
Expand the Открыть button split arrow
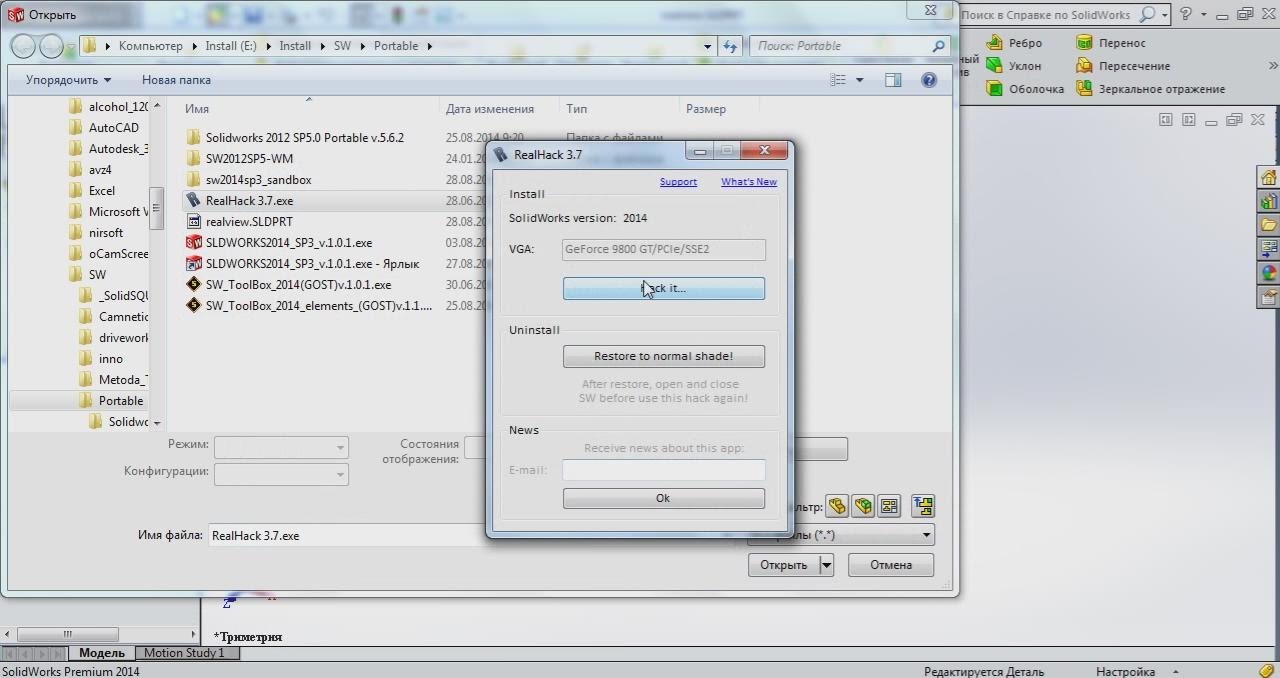[827, 565]
